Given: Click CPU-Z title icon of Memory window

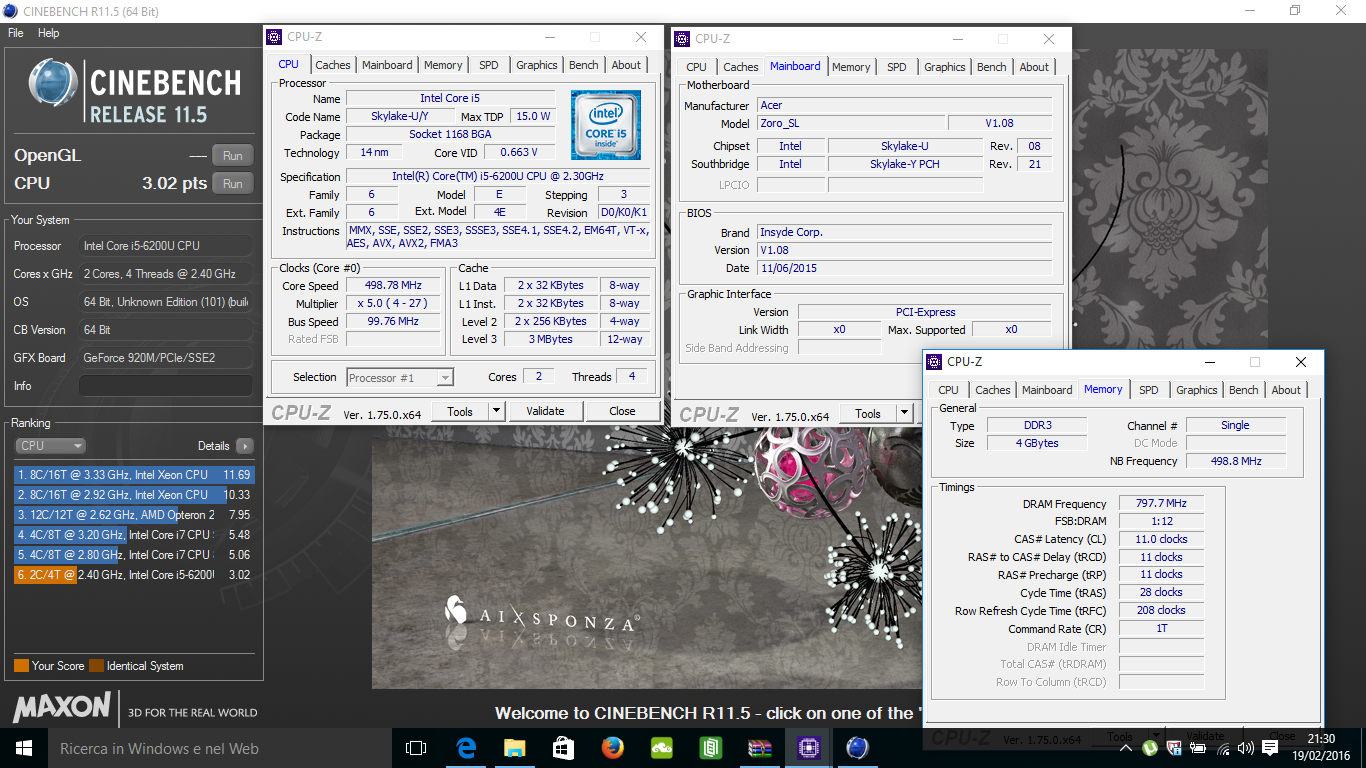Looking at the screenshot, I should click(934, 362).
